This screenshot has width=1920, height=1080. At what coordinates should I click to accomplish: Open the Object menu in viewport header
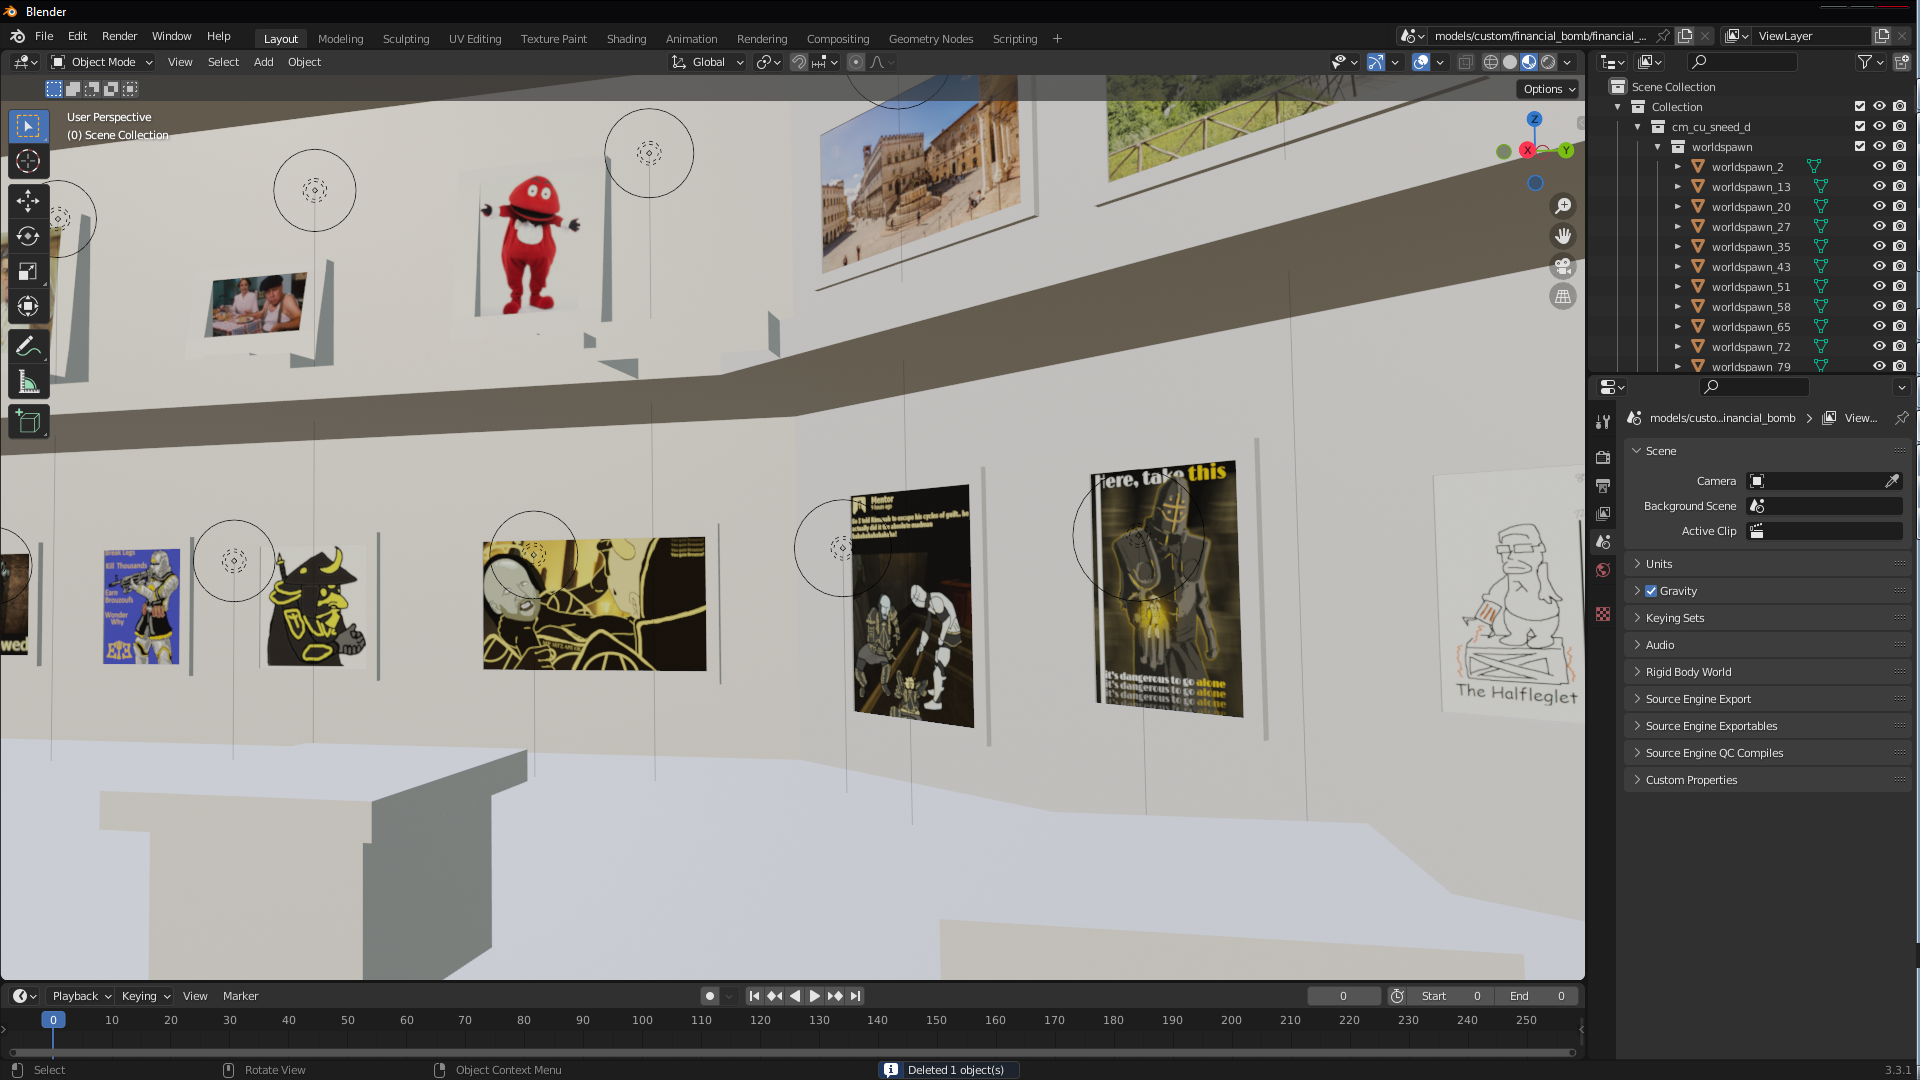[304, 62]
